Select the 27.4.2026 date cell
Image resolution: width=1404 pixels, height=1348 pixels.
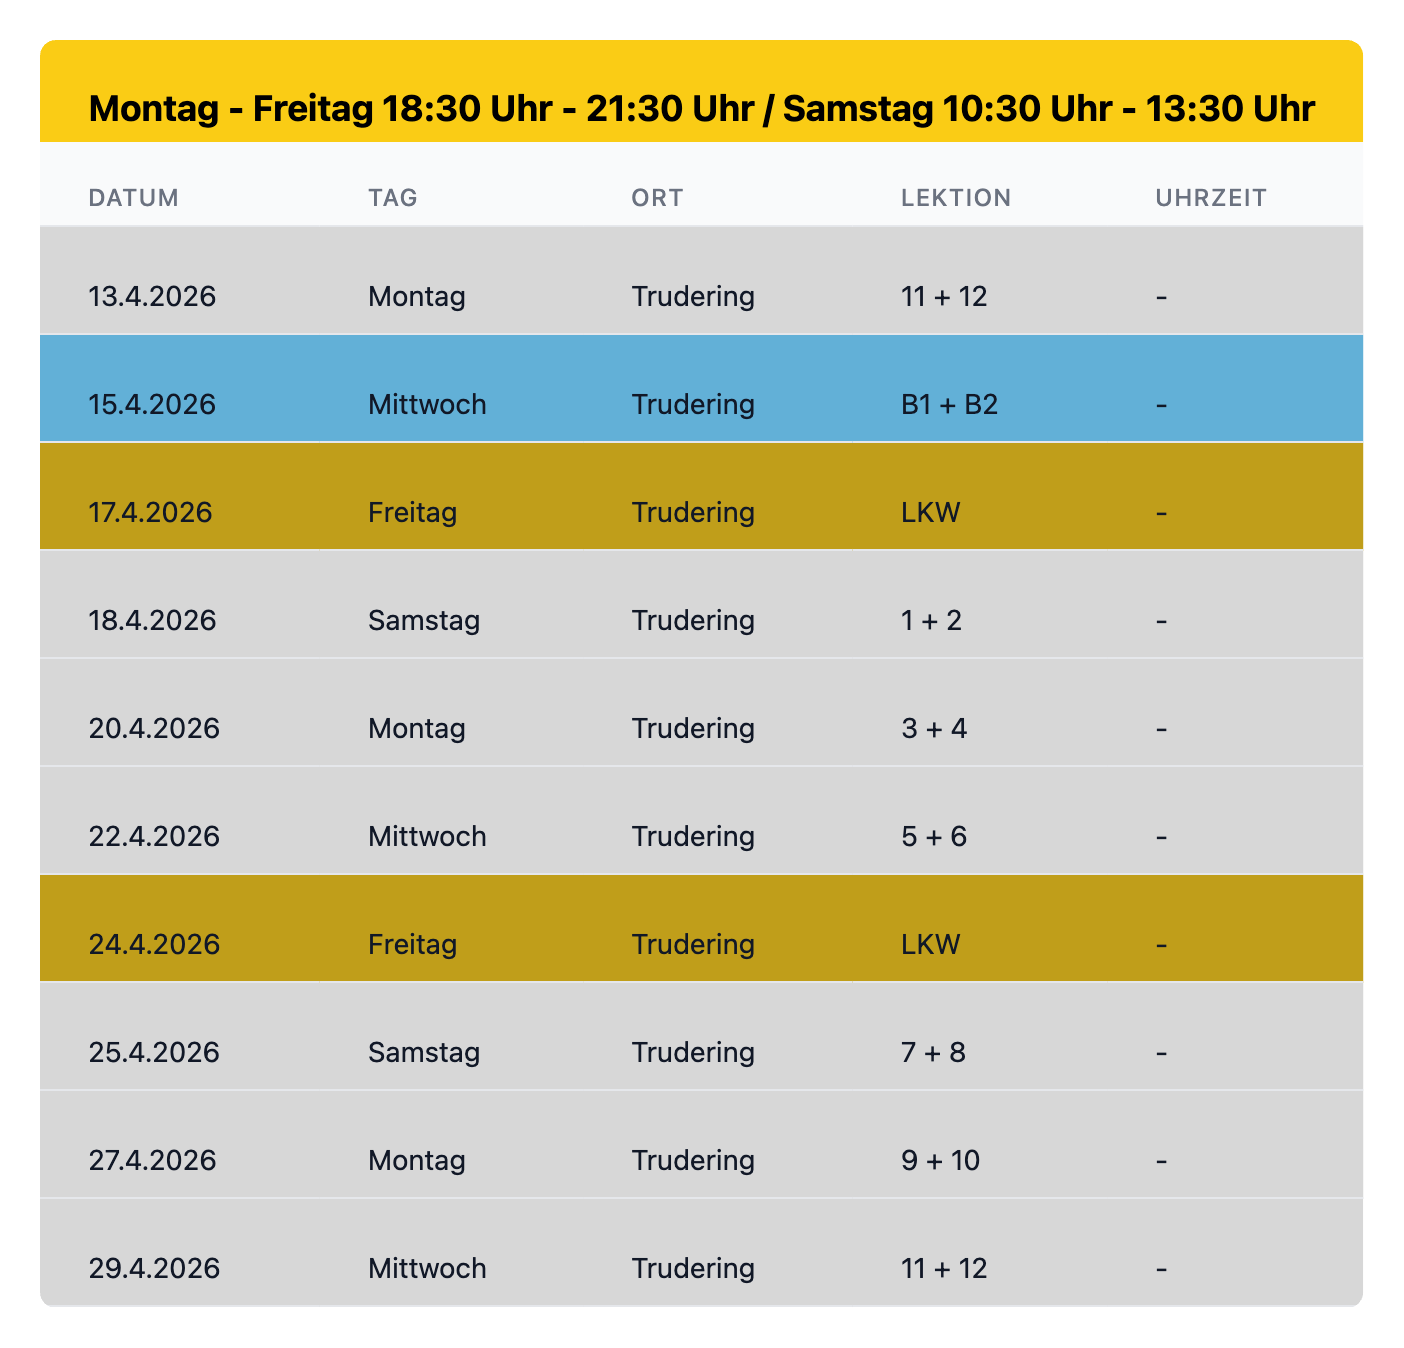pyautogui.click(x=152, y=1161)
